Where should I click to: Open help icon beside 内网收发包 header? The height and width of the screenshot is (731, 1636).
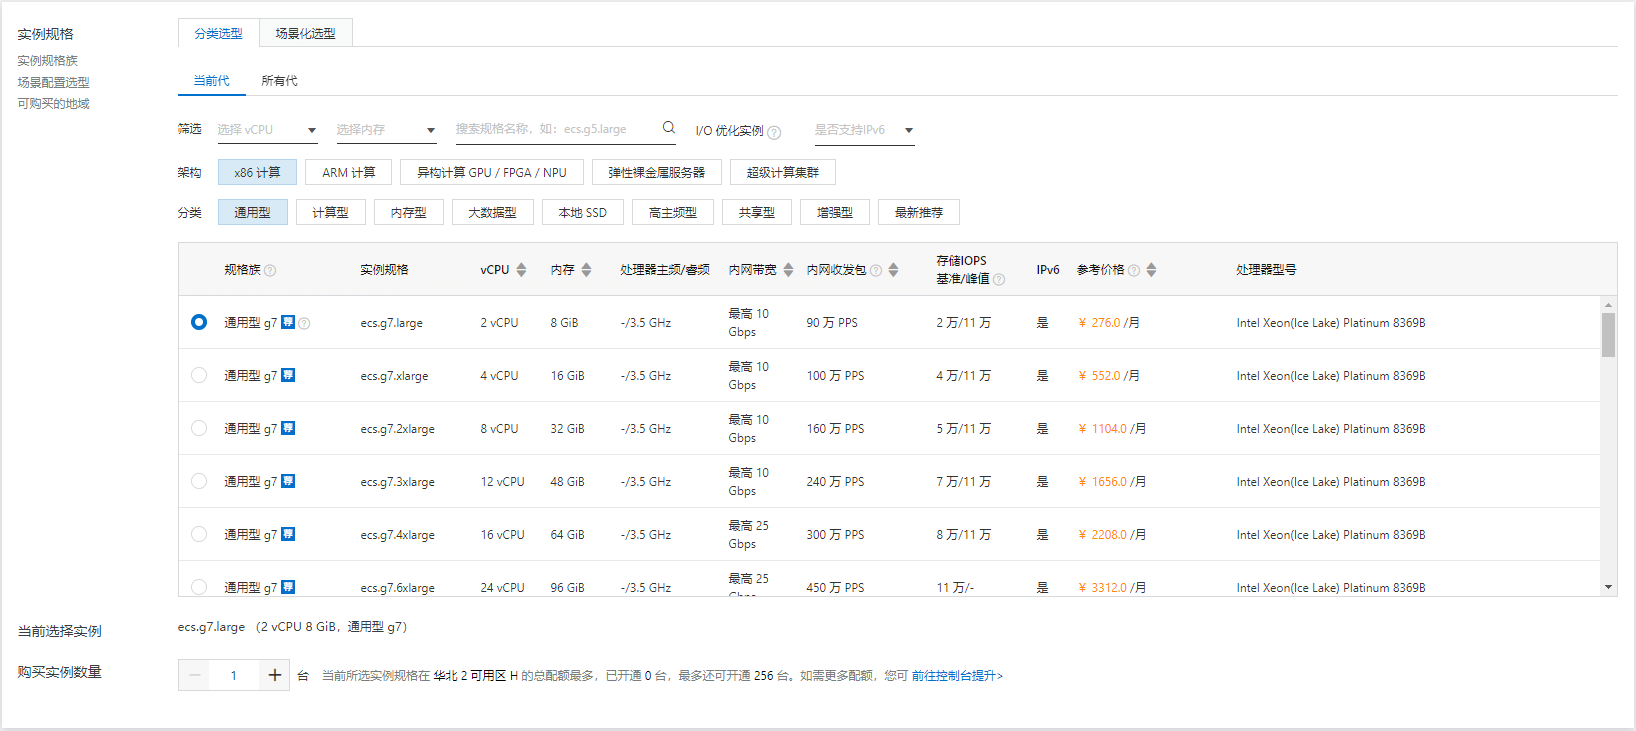pos(876,270)
